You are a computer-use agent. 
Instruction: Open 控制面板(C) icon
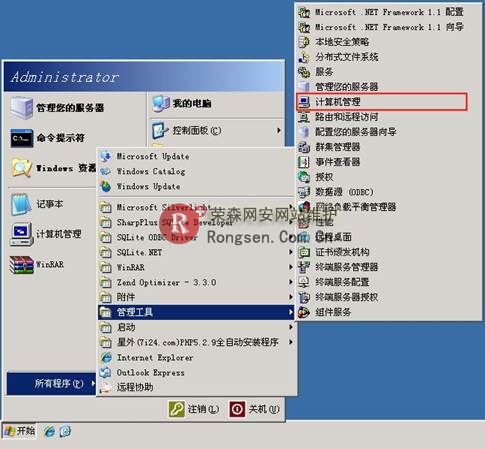point(160,131)
